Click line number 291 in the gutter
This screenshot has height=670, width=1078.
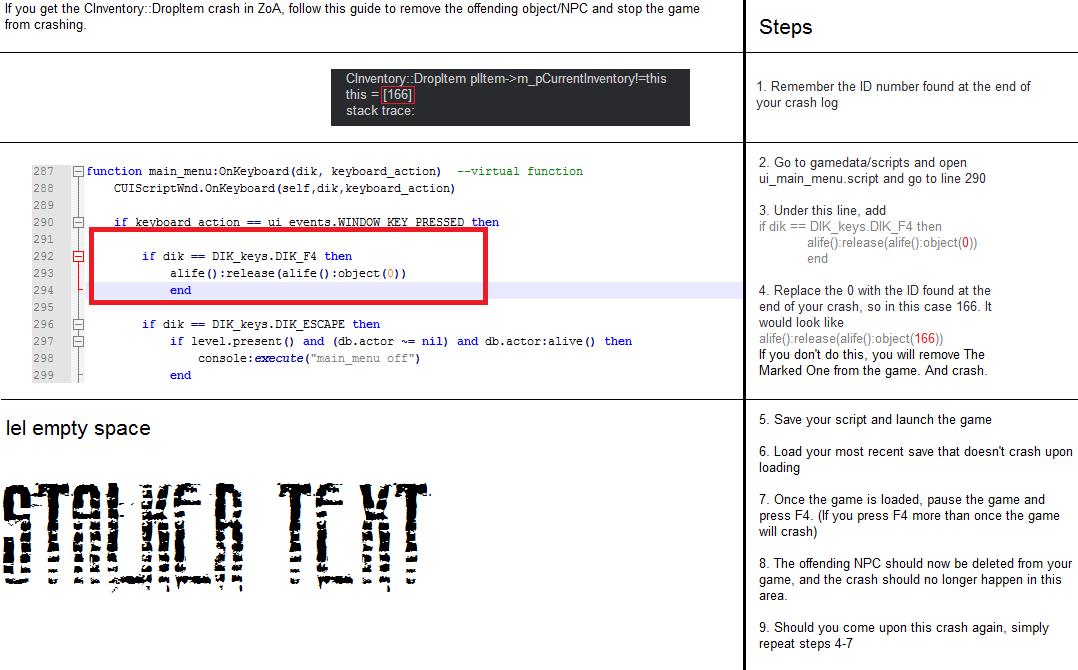tap(43, 239)
